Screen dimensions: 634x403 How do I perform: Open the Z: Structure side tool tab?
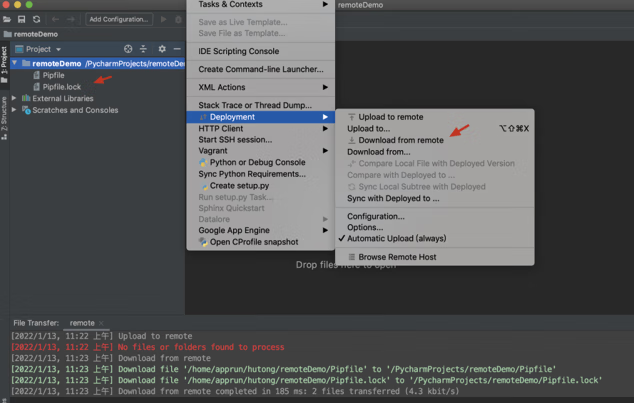click(4, 118)
